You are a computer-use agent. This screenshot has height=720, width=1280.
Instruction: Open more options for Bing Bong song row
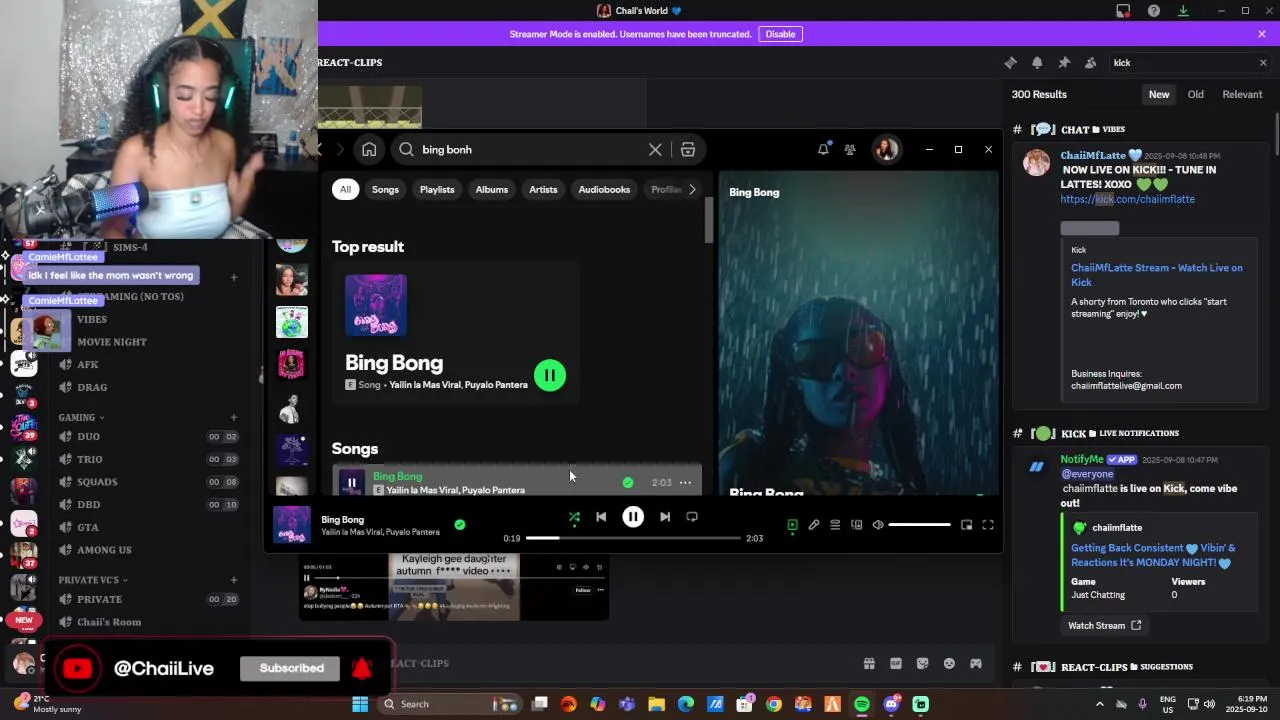[x=685, y=482]
